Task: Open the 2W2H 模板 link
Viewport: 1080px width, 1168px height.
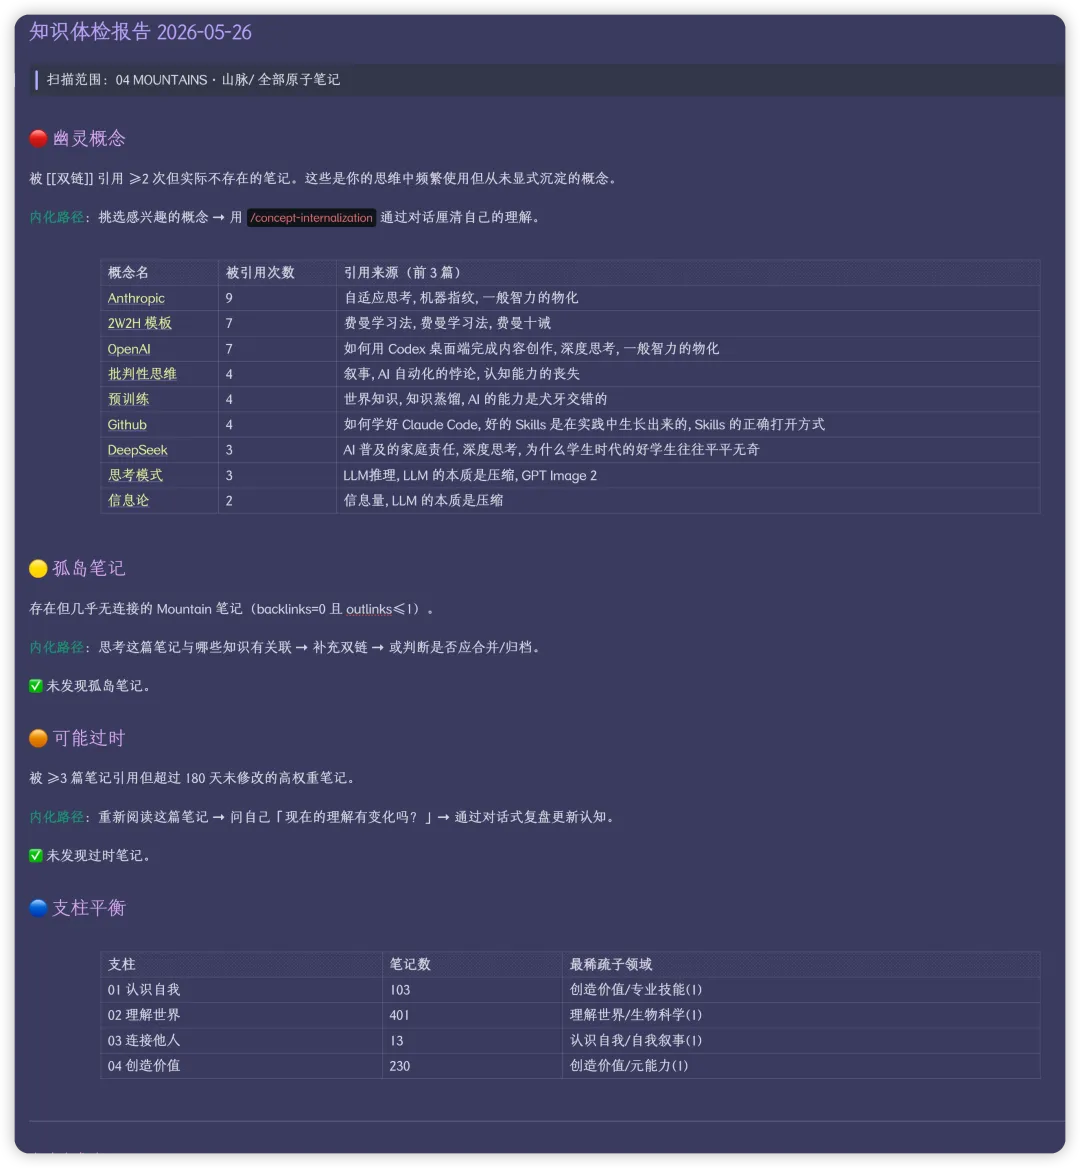Action: pyautogui.click(x=139, y=323)
